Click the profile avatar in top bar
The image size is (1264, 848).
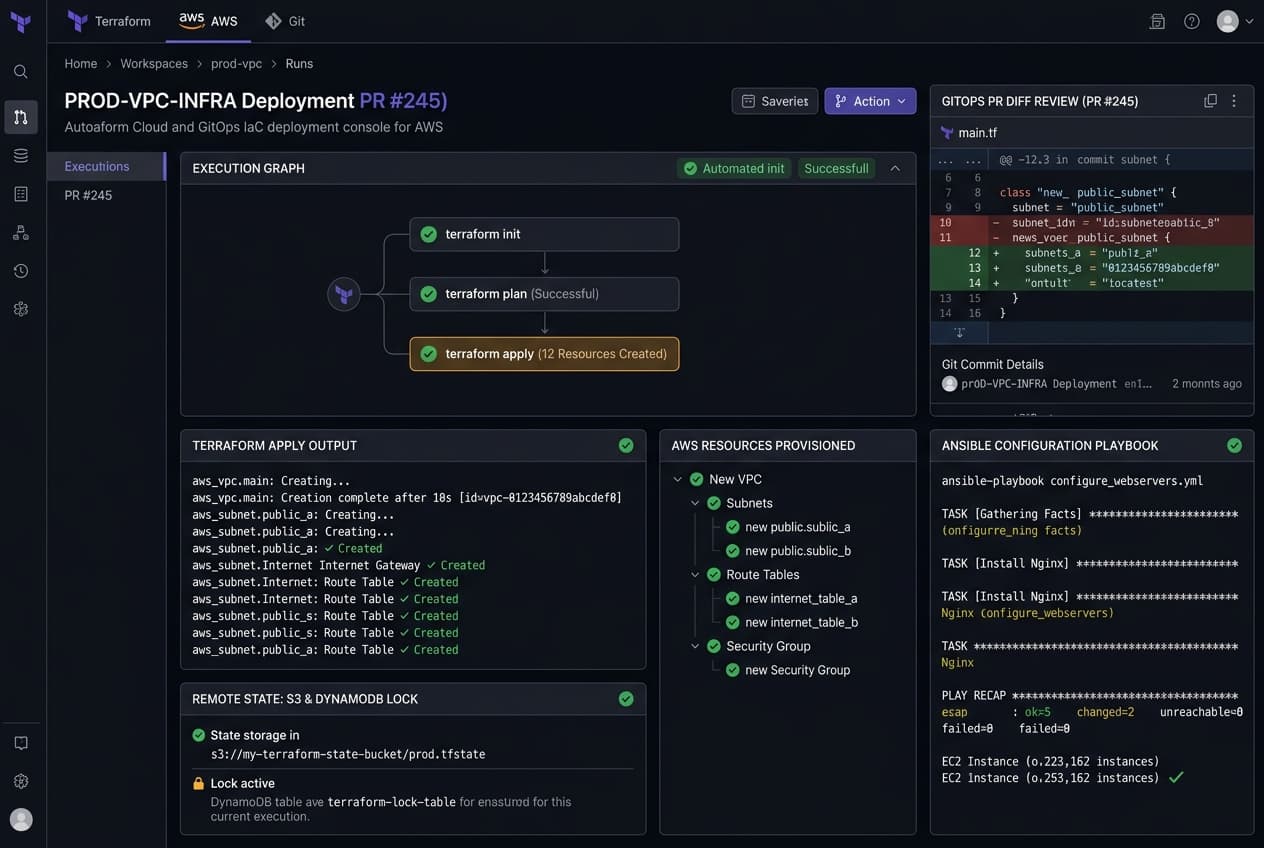1228,21
